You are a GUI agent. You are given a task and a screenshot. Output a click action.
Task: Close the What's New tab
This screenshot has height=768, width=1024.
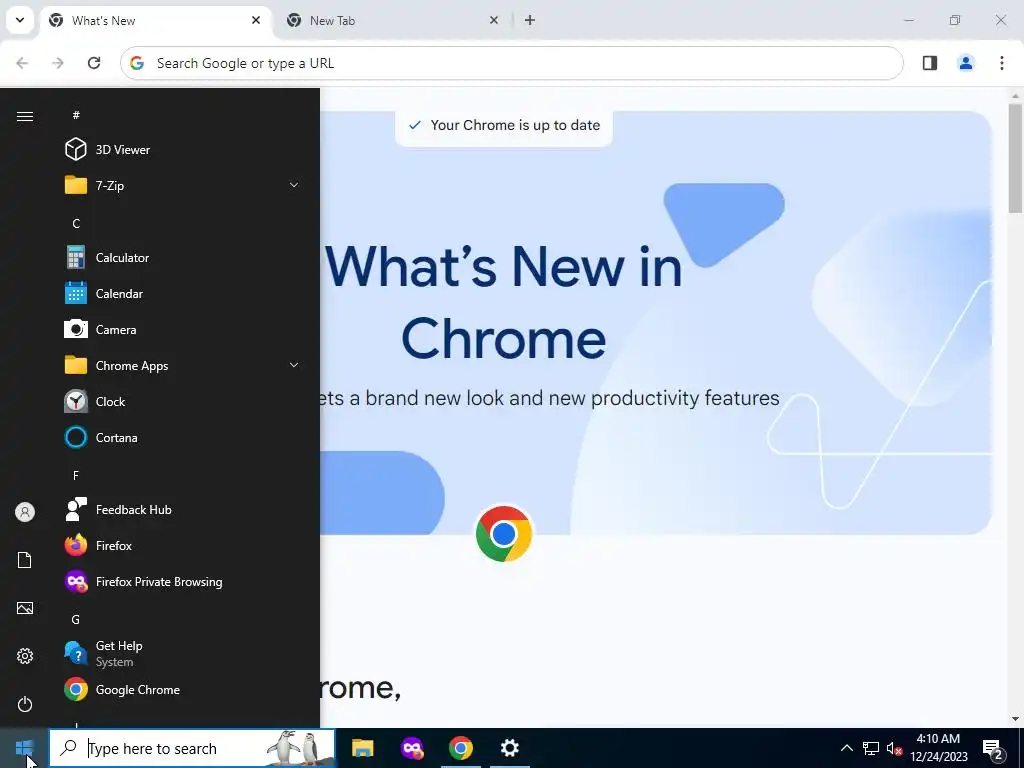(256, 20)
